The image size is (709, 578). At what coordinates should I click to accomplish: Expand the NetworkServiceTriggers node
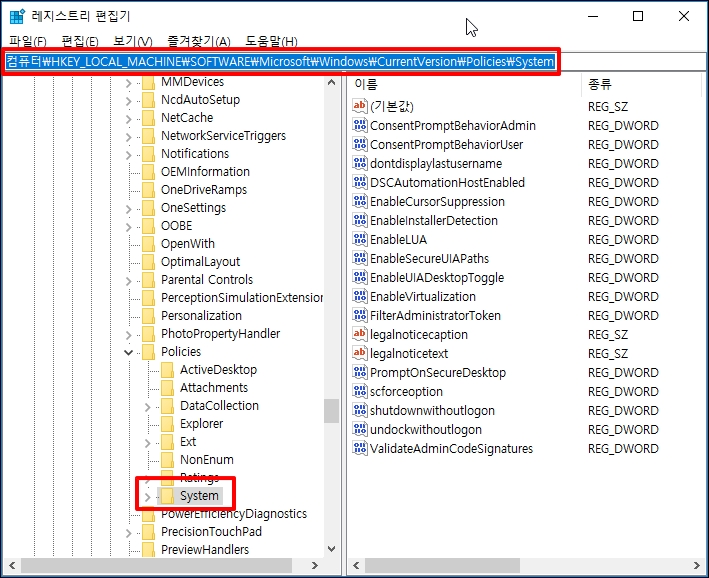(128, 137)
